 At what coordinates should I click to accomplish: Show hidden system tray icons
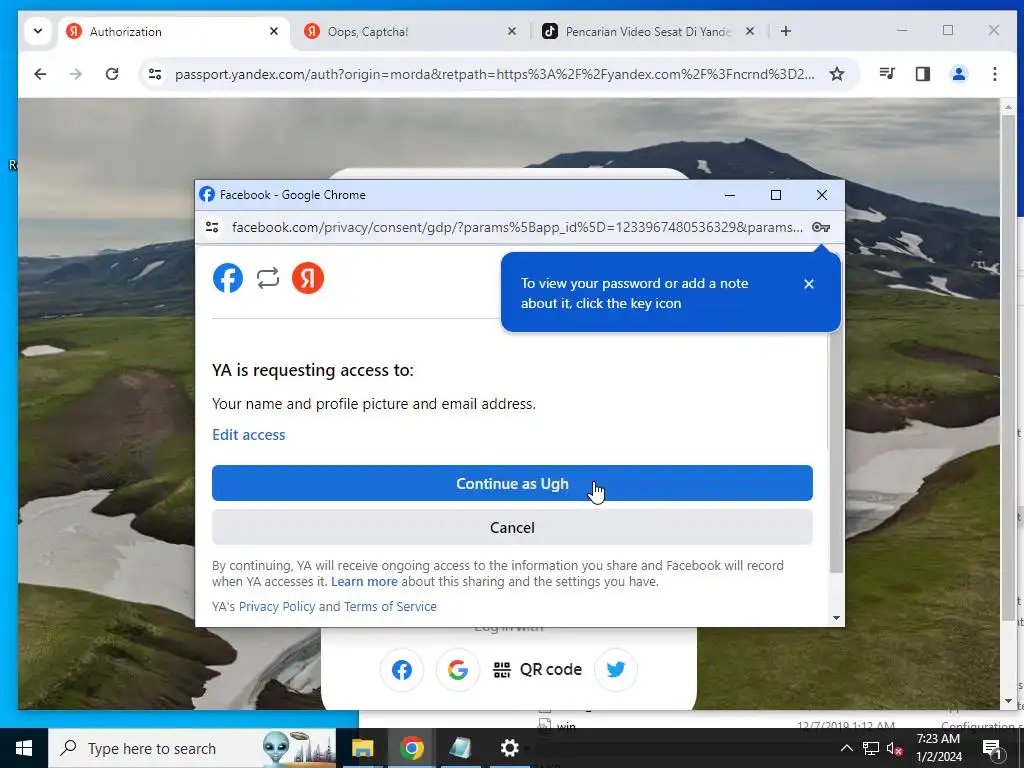click(x=846, y=748)
